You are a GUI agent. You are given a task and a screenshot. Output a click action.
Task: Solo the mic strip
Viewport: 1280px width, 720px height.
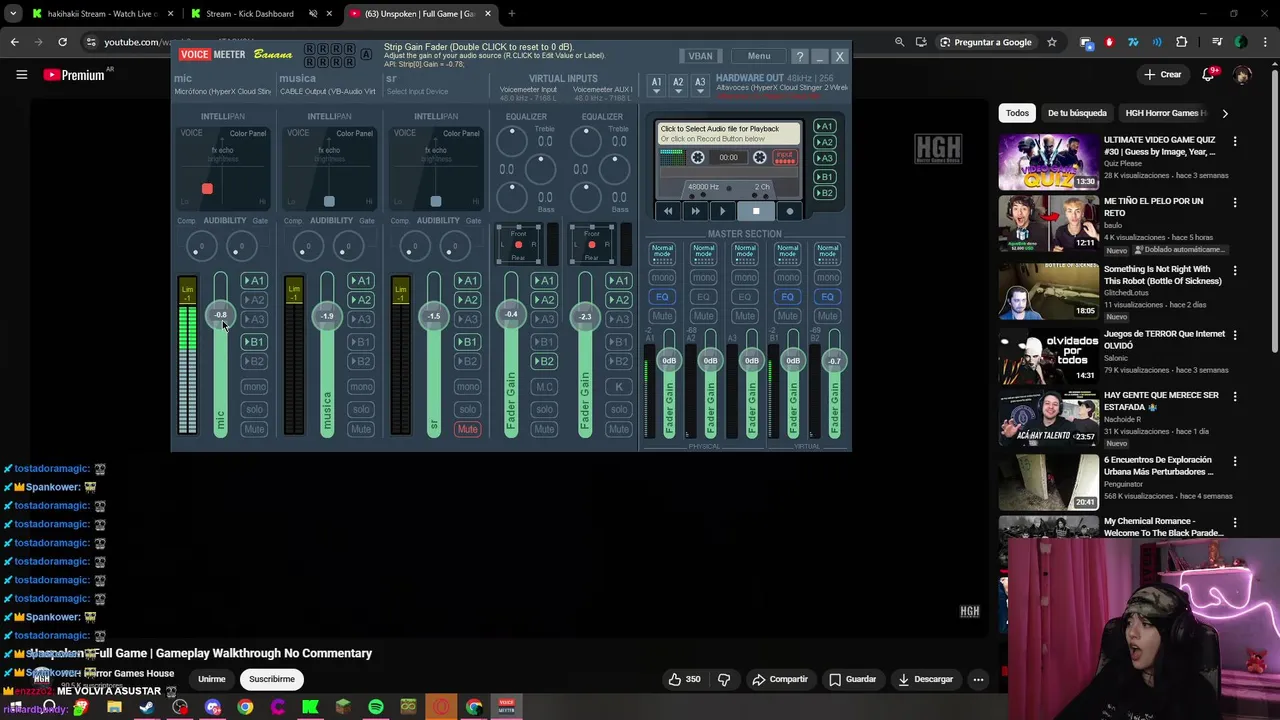click(x=254, y=409)
